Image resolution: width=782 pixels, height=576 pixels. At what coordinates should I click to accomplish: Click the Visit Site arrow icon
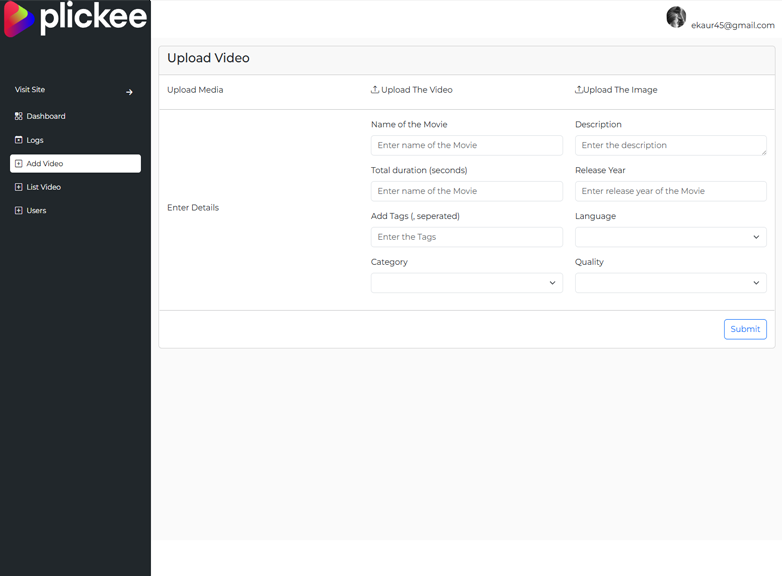coord(129,92)
